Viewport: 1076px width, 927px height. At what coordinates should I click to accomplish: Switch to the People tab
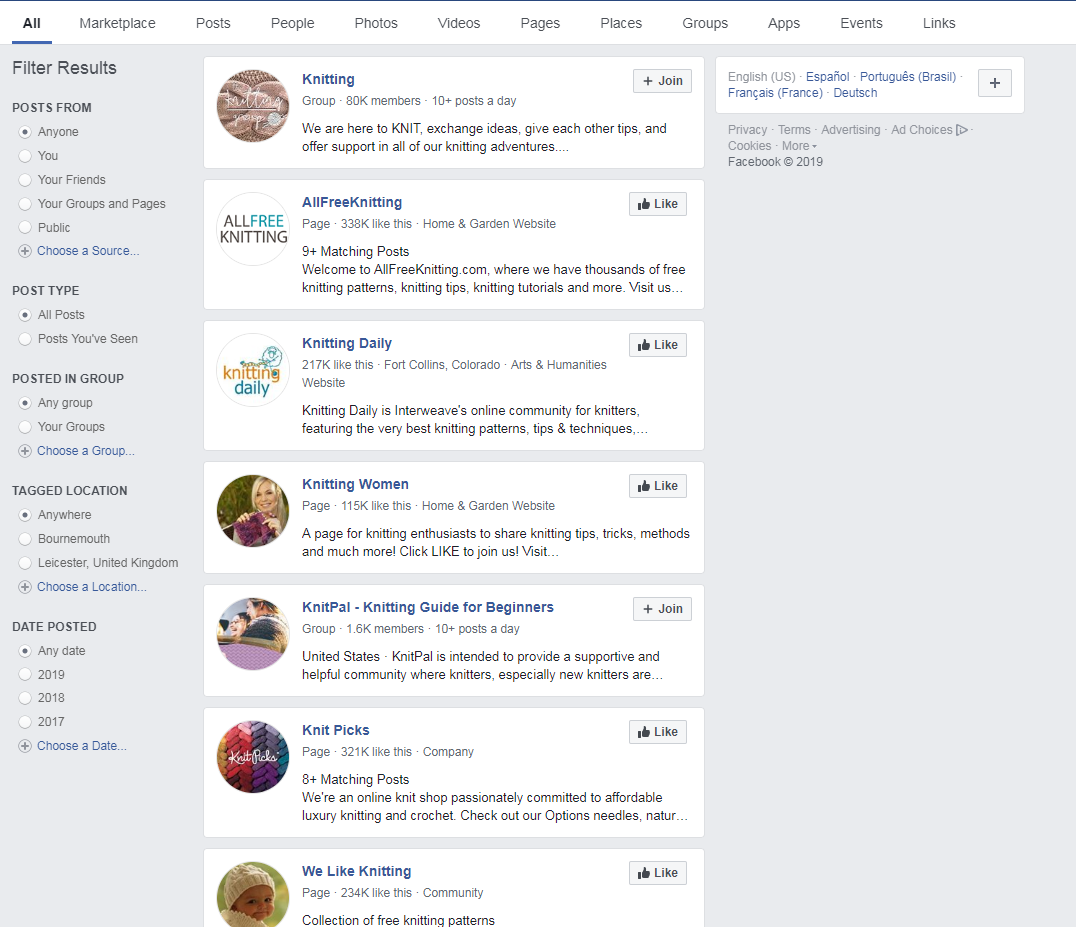tap(292, 23)
